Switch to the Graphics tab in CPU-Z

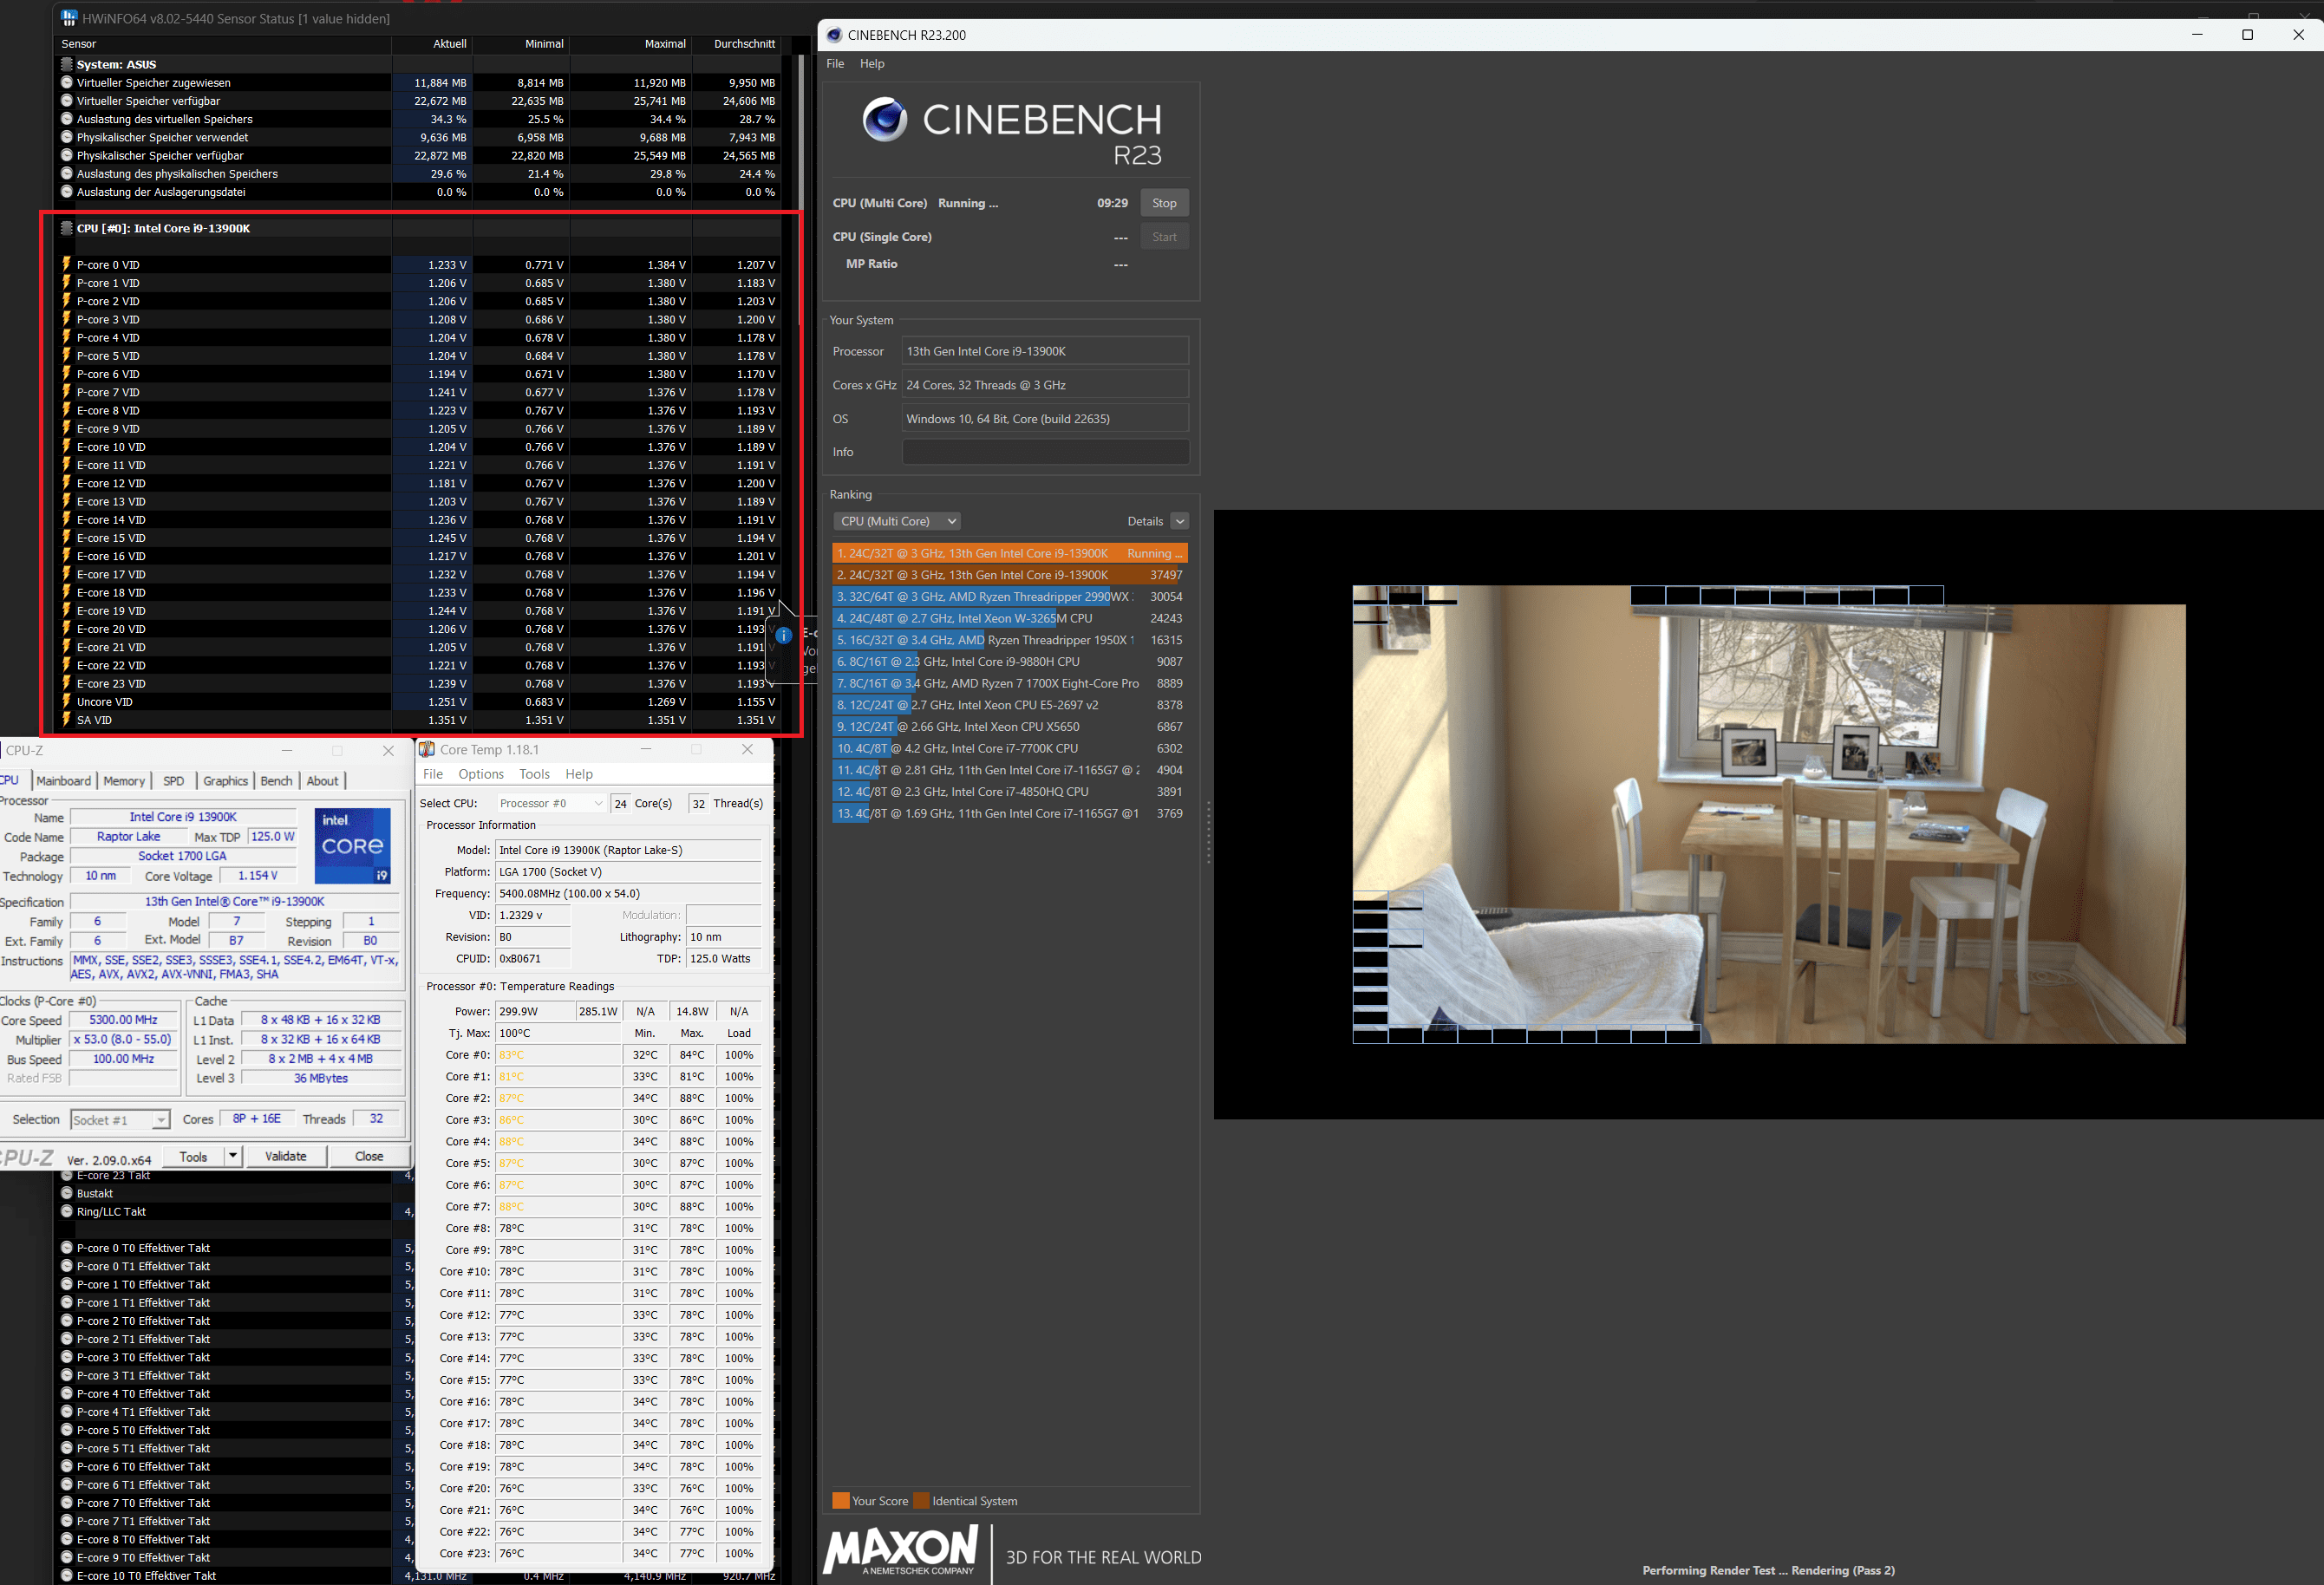tap(225, 781)
